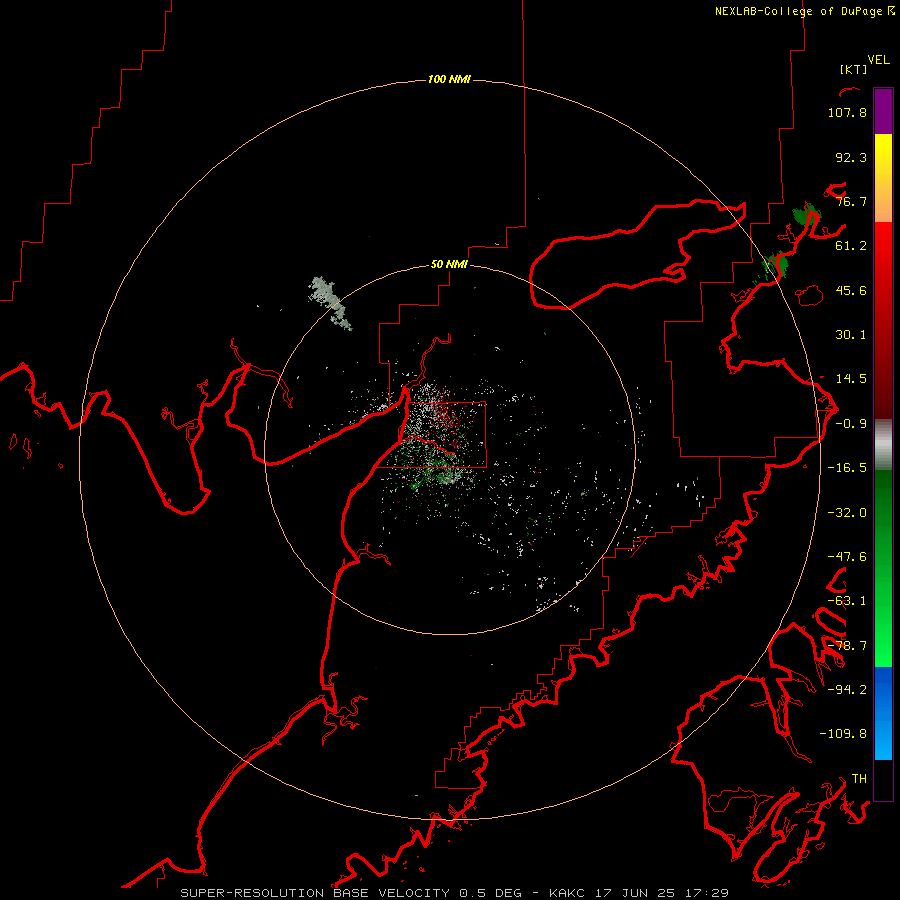The width and height of the screenshot is (900, 900).
Task: Select the -109.8 legend value
Action: pyautogui.click(x=843, y=734)
